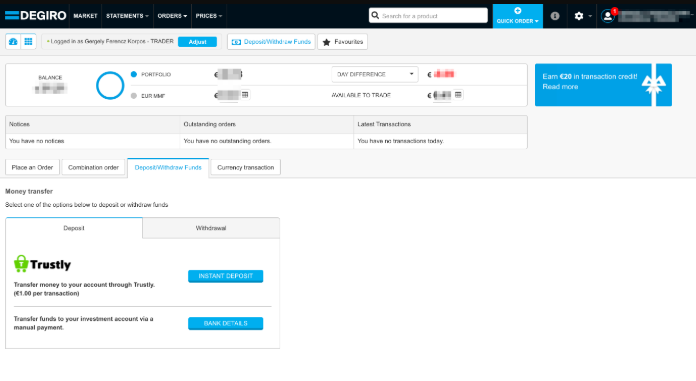Click the '€1.00 per transaction' text

(47, 294)
